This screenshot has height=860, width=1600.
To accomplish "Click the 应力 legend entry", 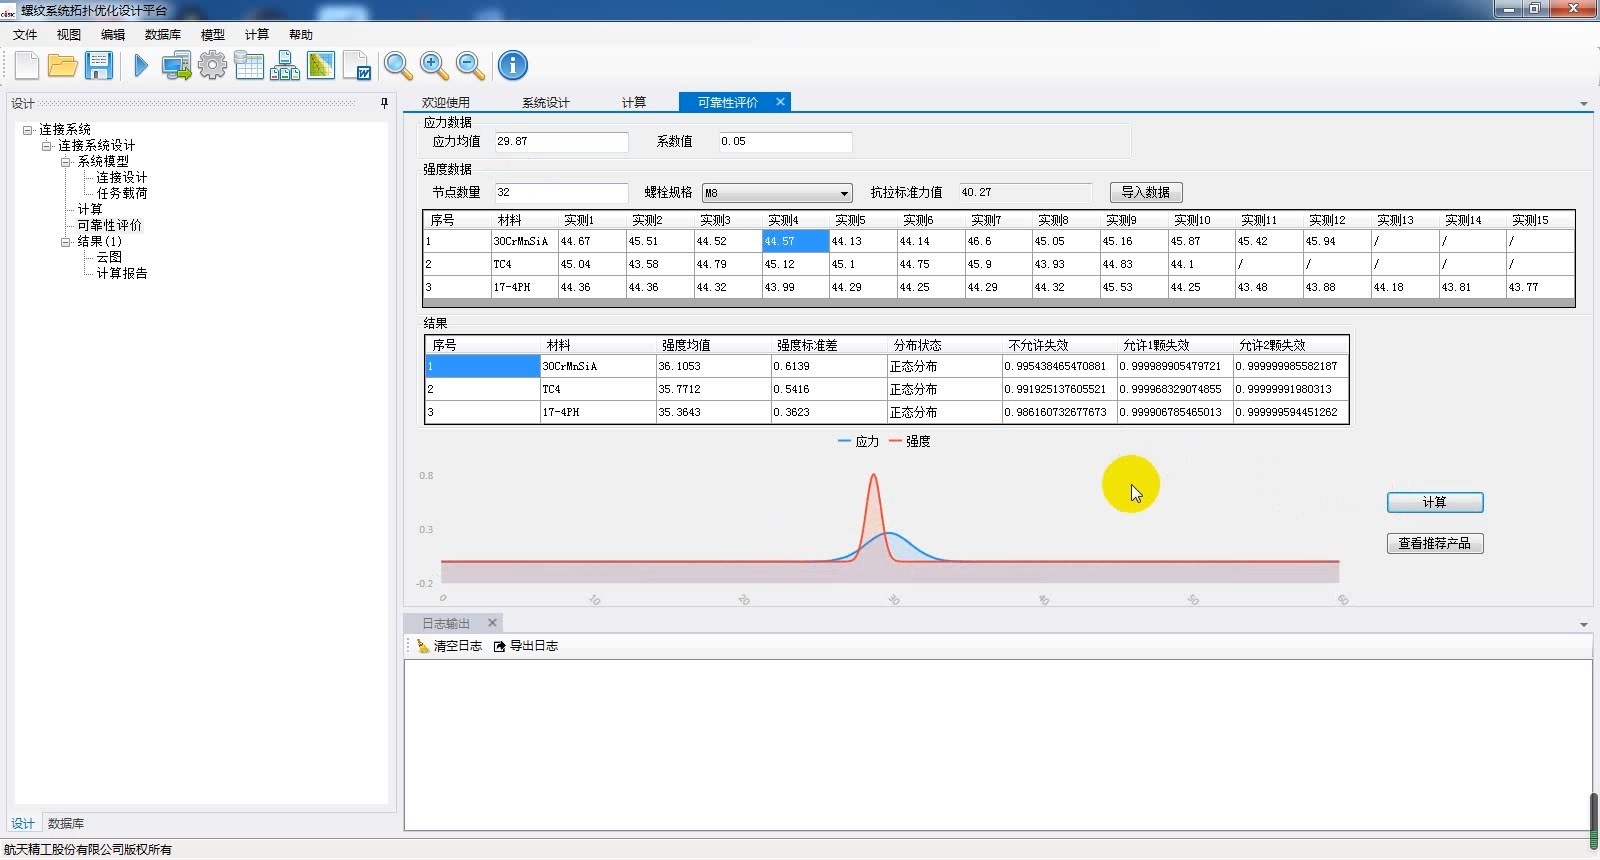I will (858, 442).
